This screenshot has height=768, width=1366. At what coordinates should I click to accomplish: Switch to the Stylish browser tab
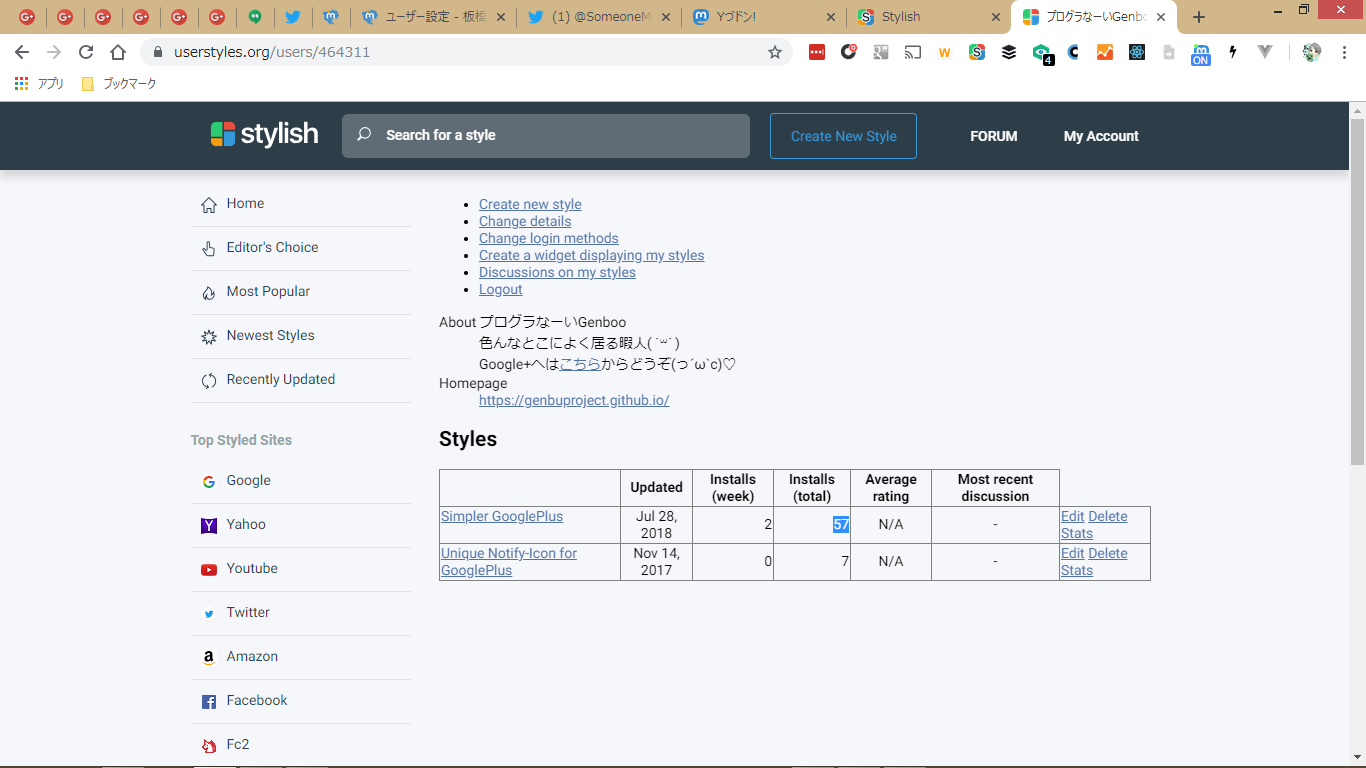pos(900,17)
